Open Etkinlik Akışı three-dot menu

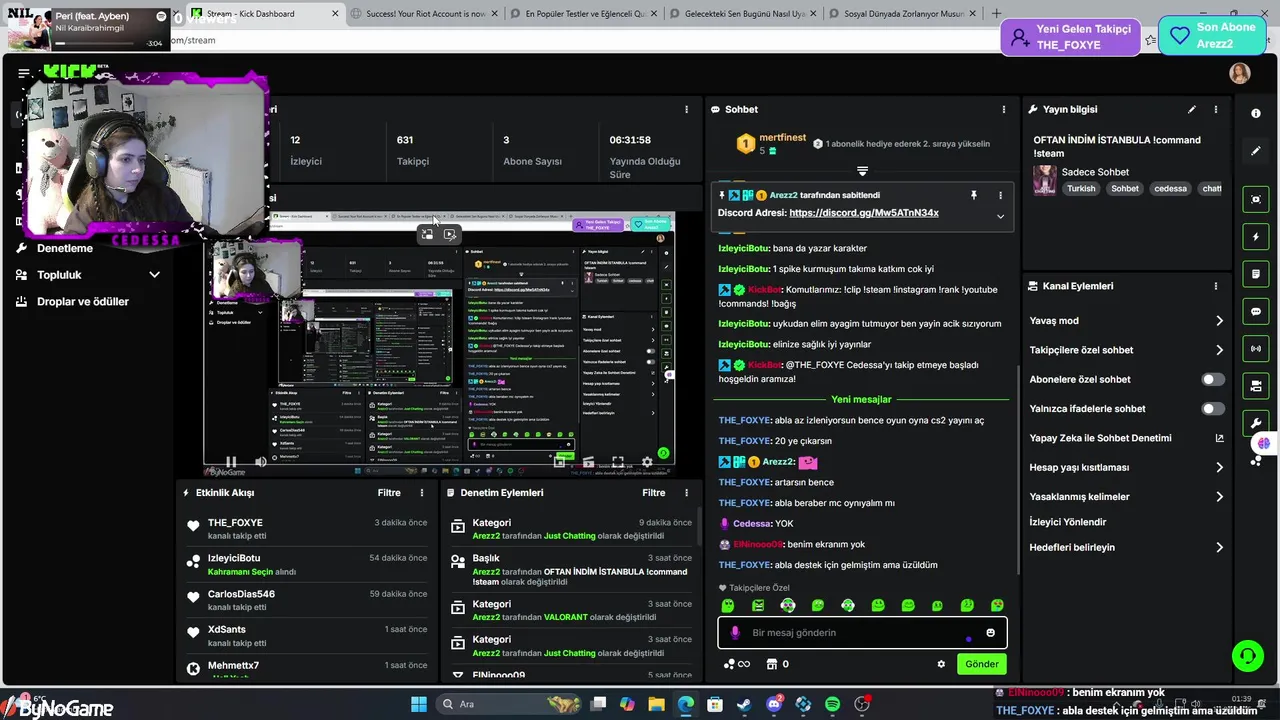(422, 493)
